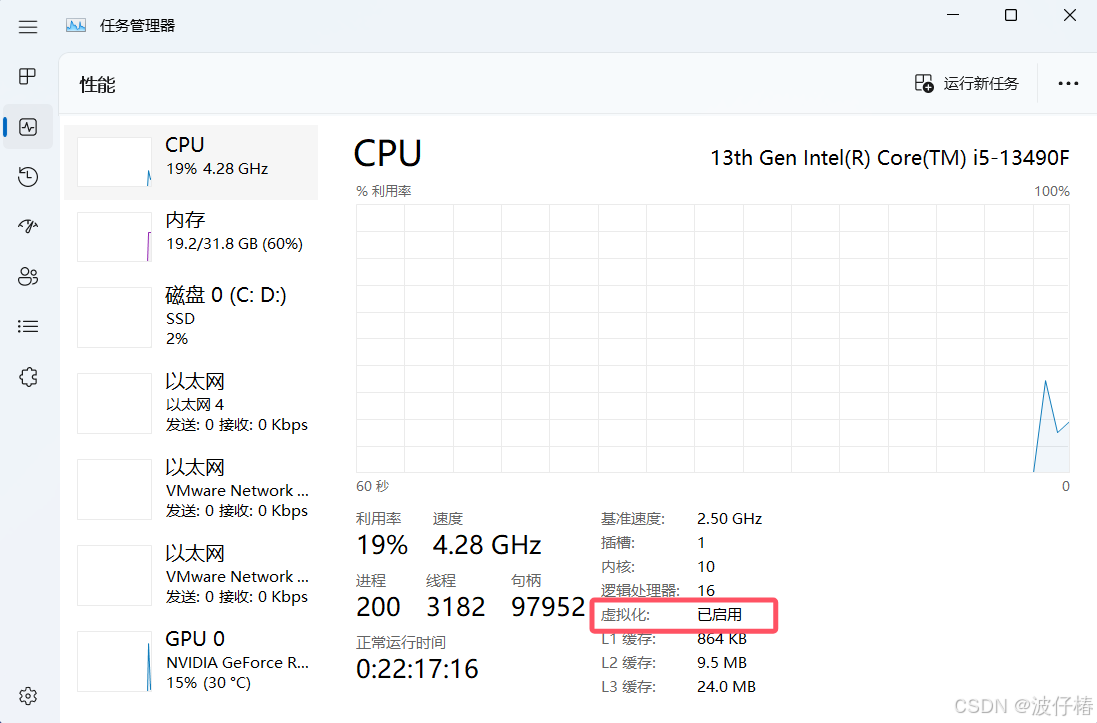Click the 60 秒 graph time label
Screen dimensions: 1097x723
[372, 486]
